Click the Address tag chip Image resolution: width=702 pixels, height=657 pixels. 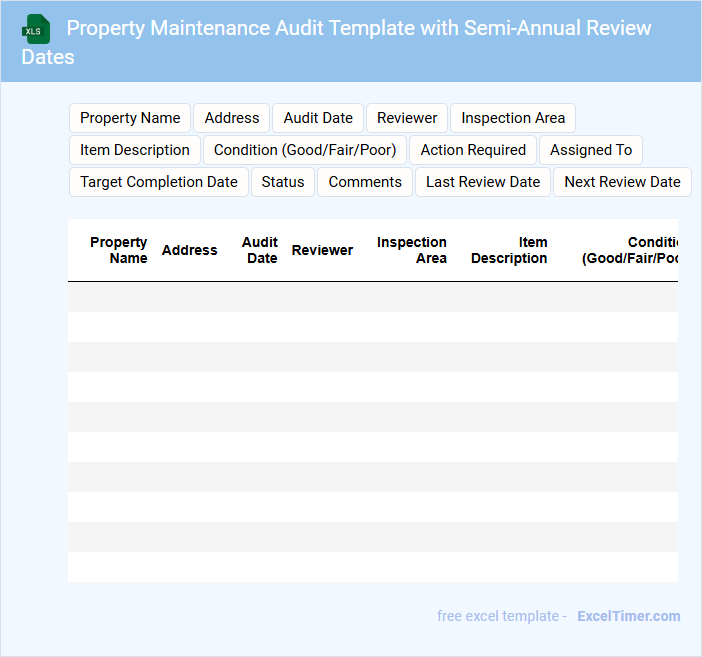[x=232, y=118]
